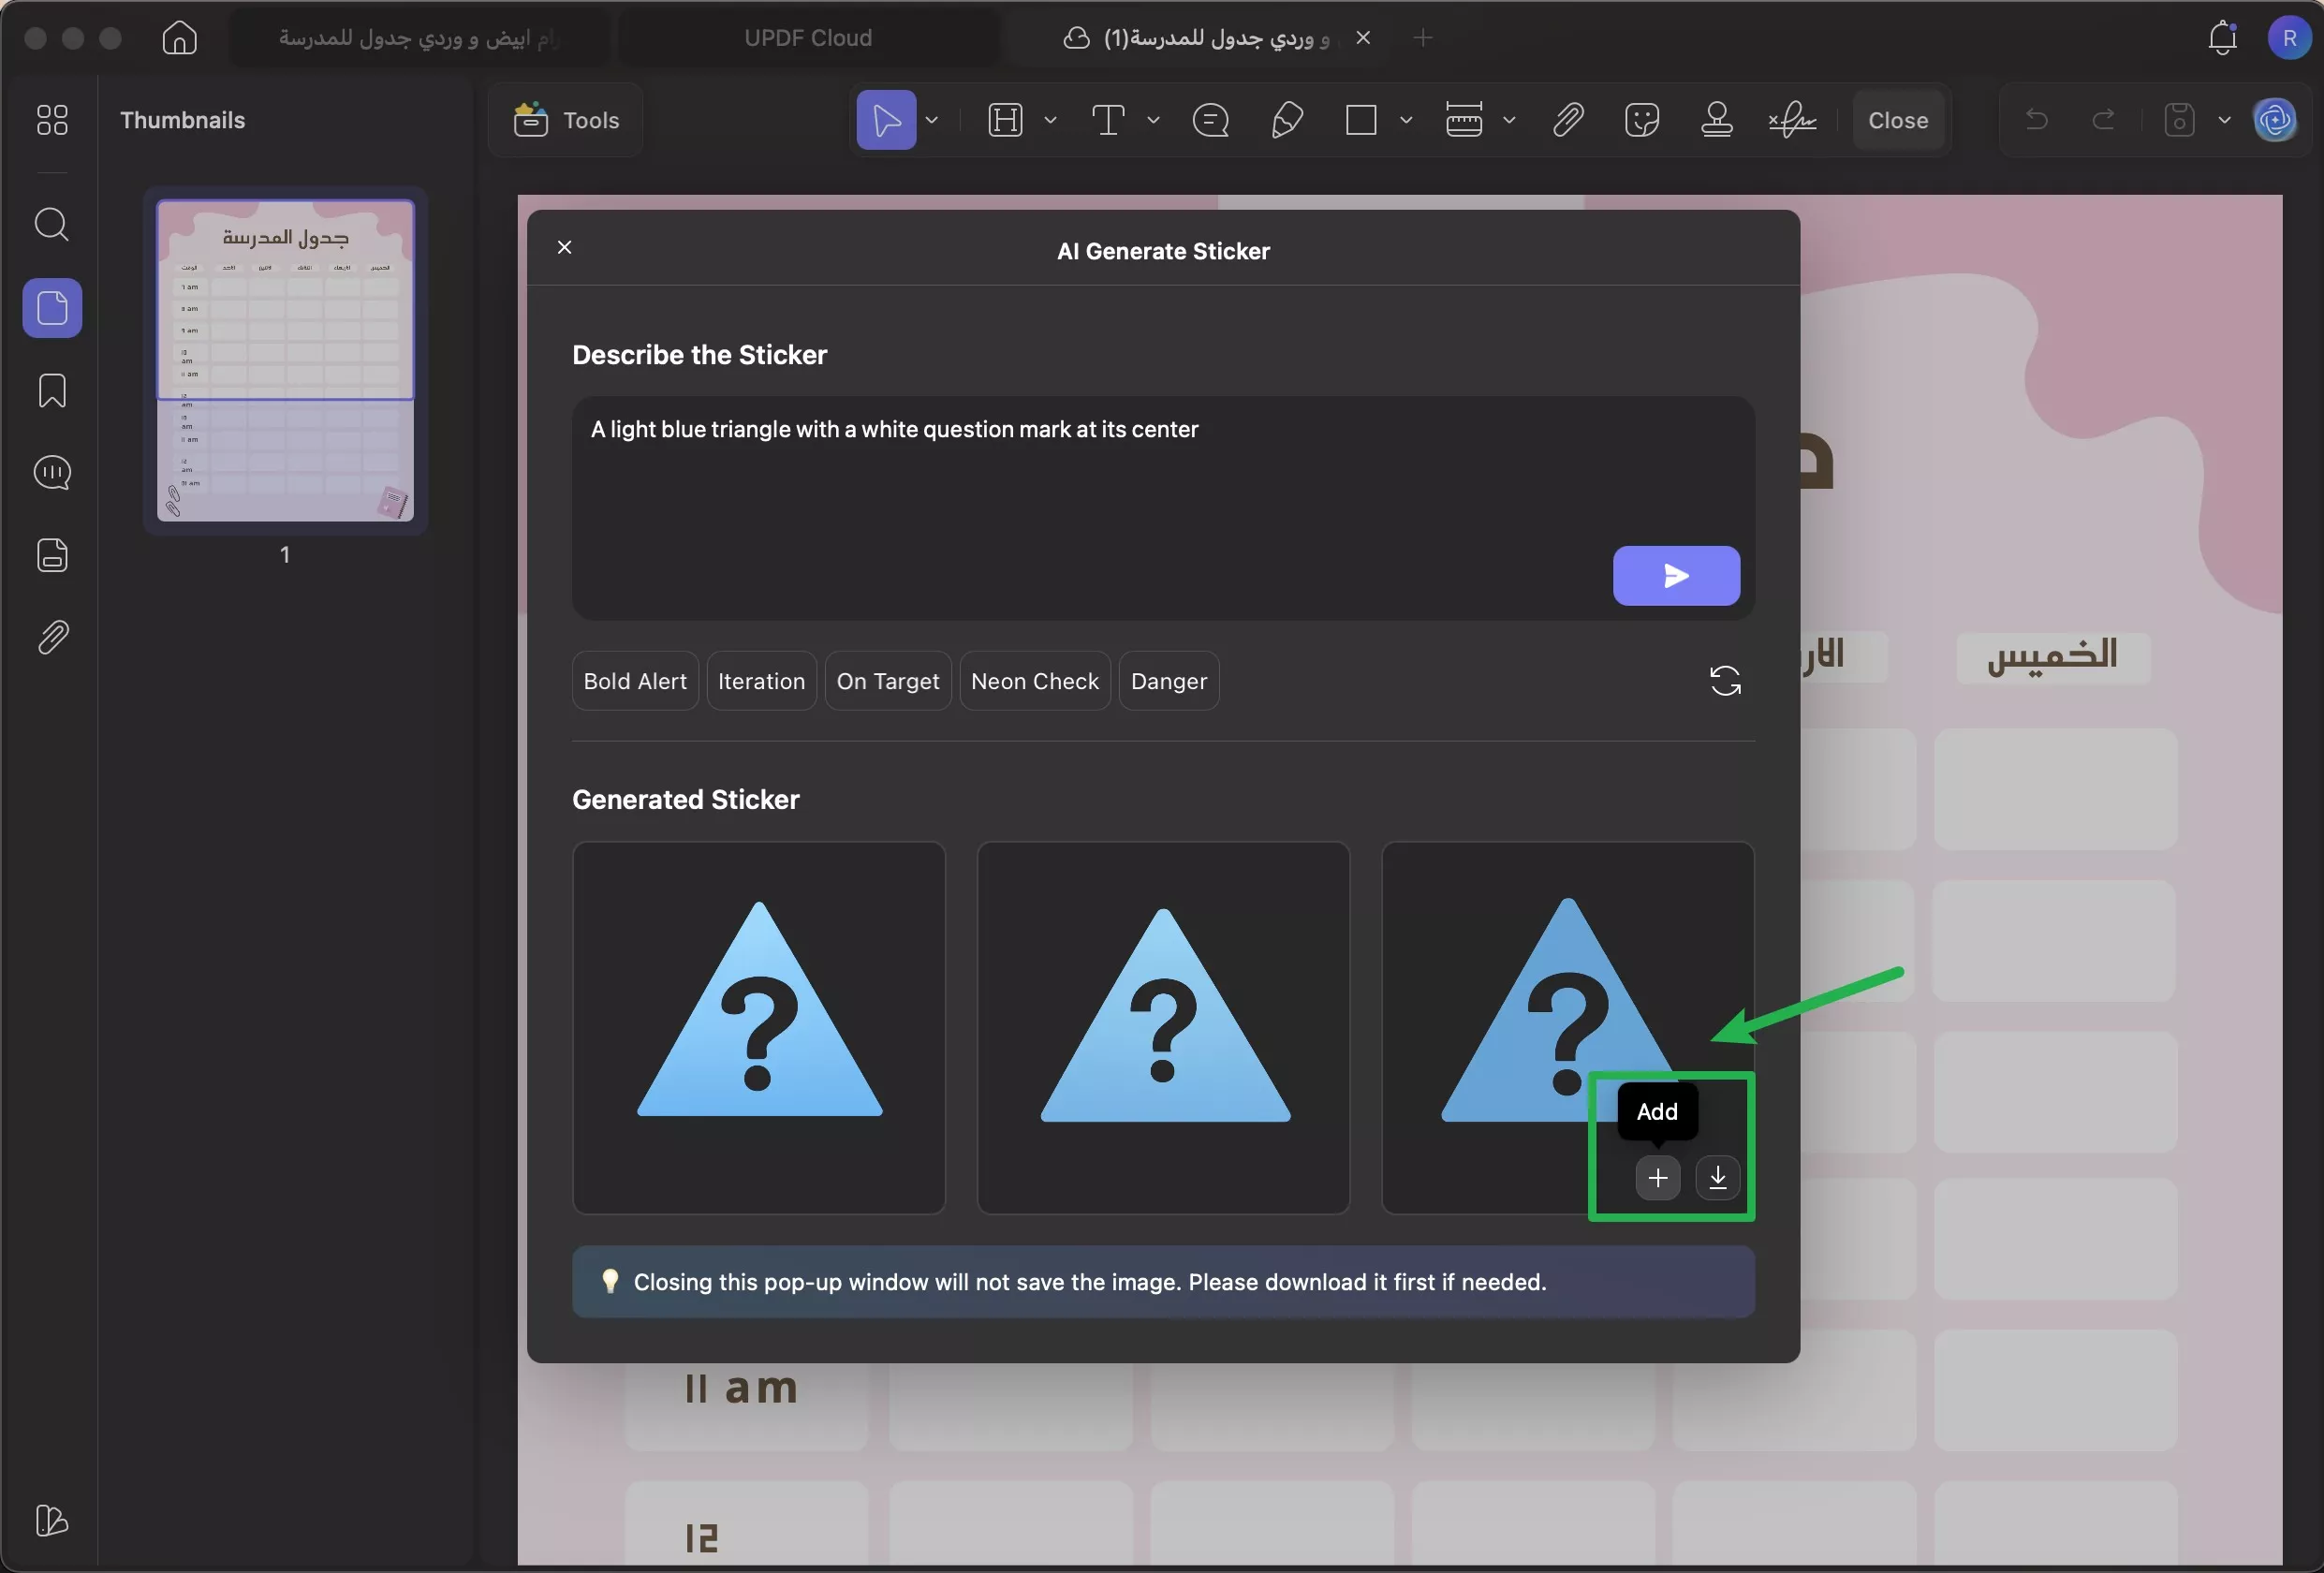The height and width of the screenshot is (1573, 2324).
Task: Expand the text tool dropdown arrow
Action: 1153,120
